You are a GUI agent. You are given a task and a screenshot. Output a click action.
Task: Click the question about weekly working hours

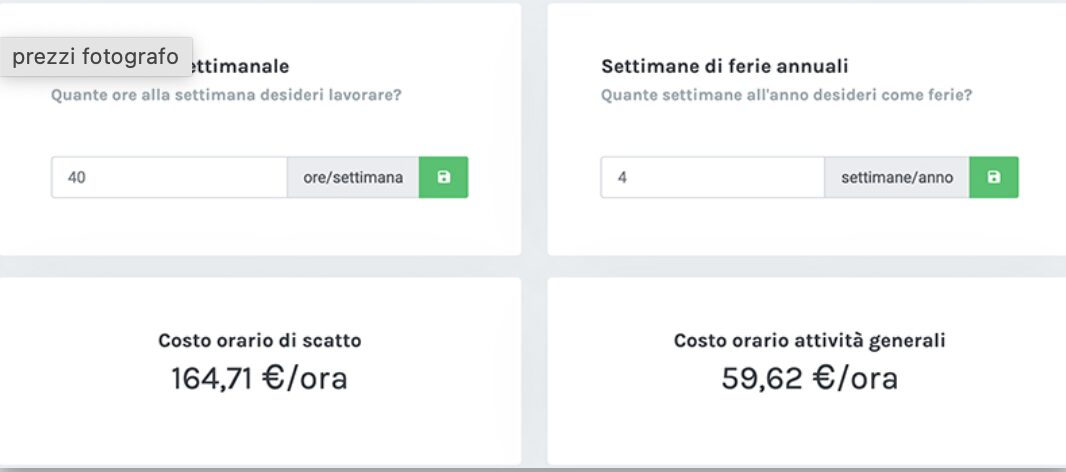click(232, 95)
